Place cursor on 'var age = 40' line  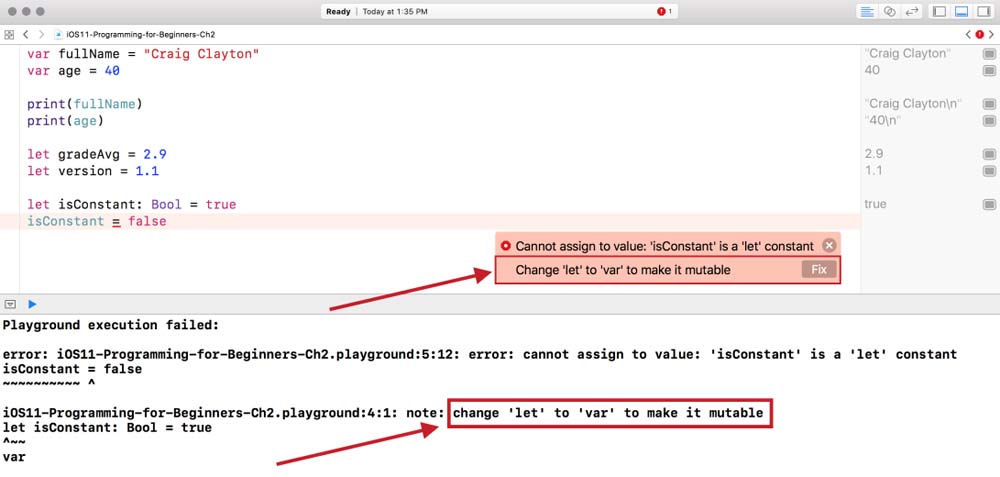pyautogui.click(x=73, y=71)
